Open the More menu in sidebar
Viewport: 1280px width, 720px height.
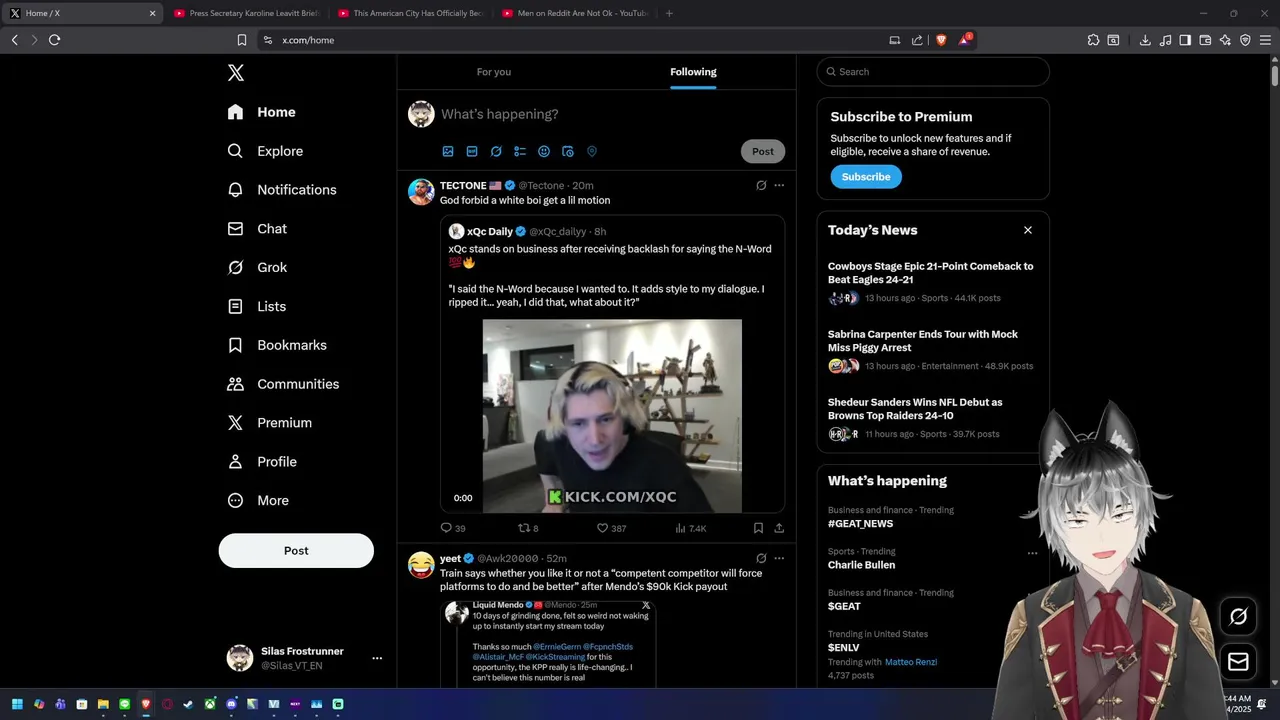[258, 501]
